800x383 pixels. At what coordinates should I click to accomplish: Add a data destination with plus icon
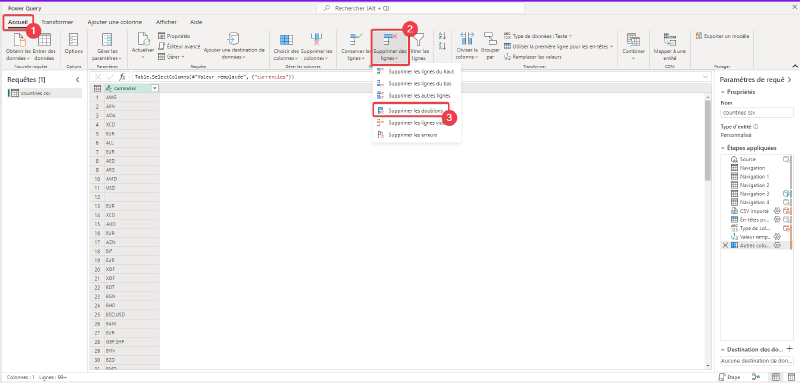789,349
